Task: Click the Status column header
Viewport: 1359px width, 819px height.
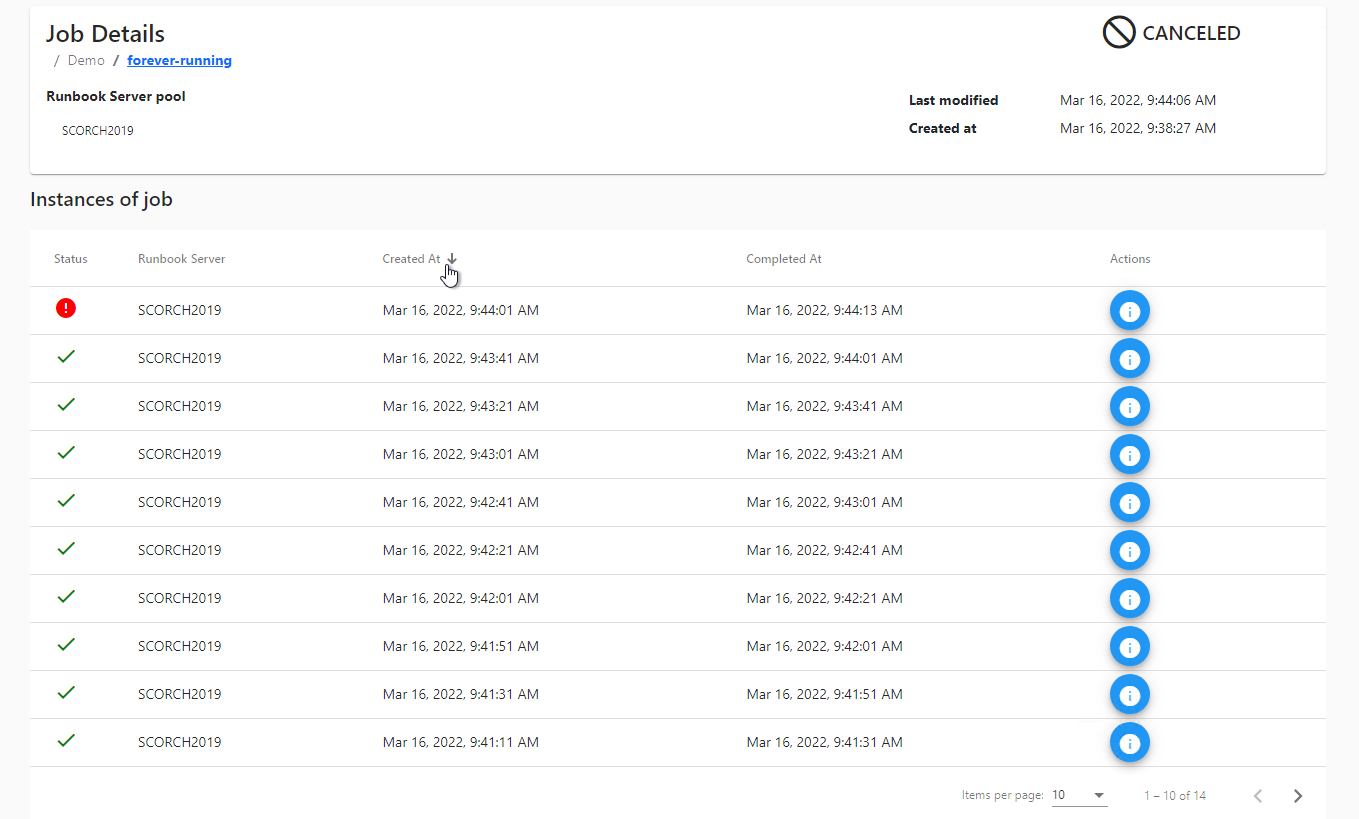Action: [70, 258]
